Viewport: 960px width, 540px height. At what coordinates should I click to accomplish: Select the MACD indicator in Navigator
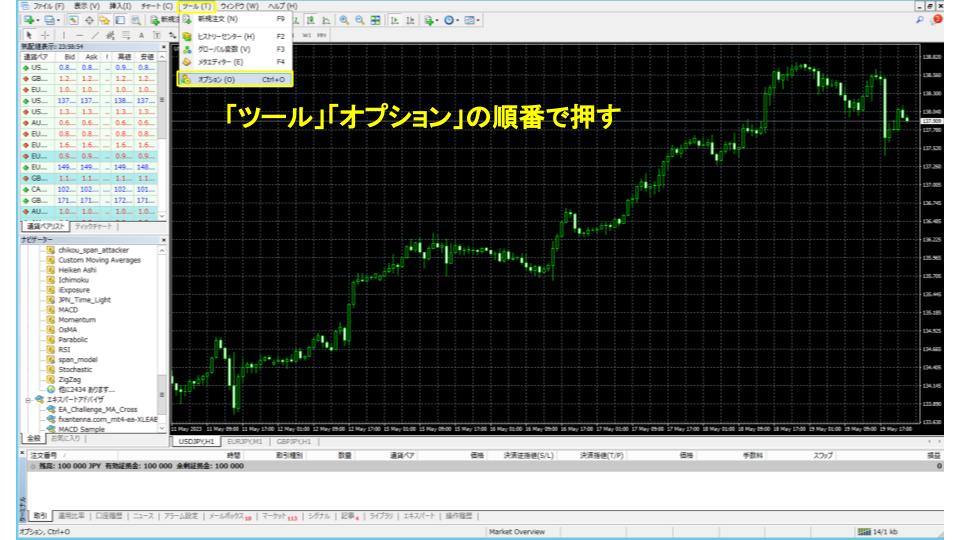click(x=68, y=310)
